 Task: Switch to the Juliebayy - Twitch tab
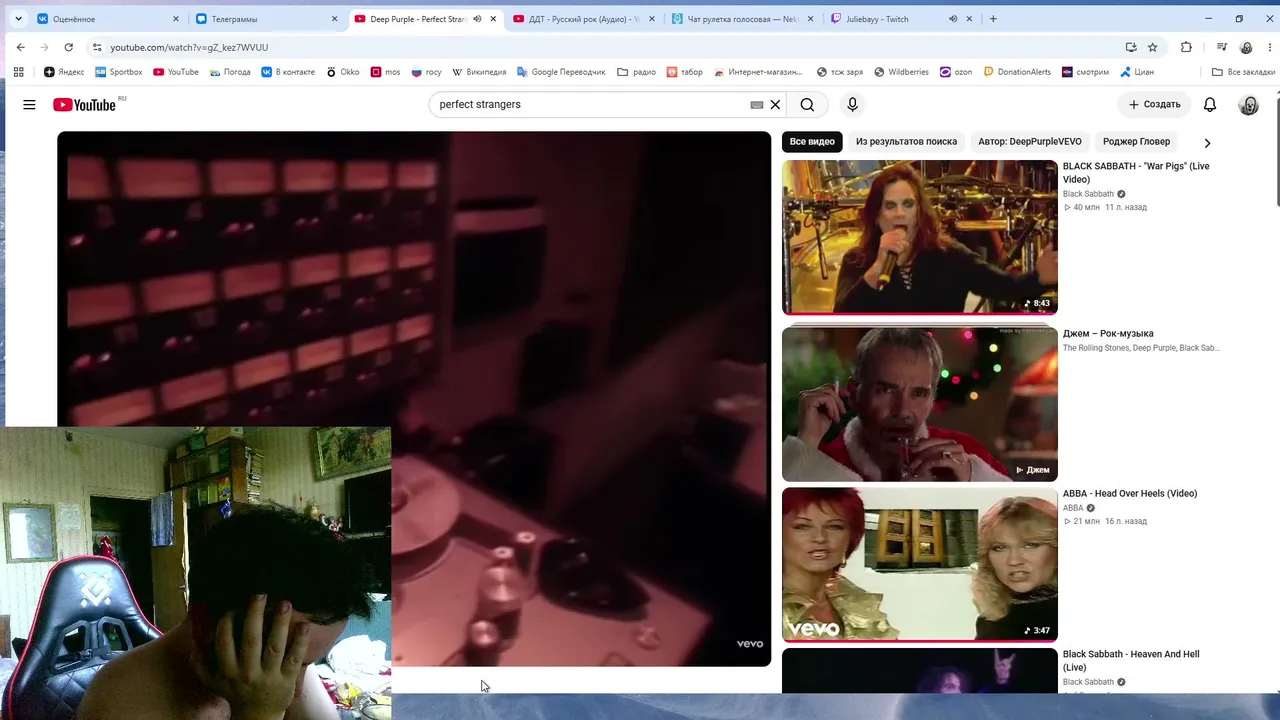901,19
